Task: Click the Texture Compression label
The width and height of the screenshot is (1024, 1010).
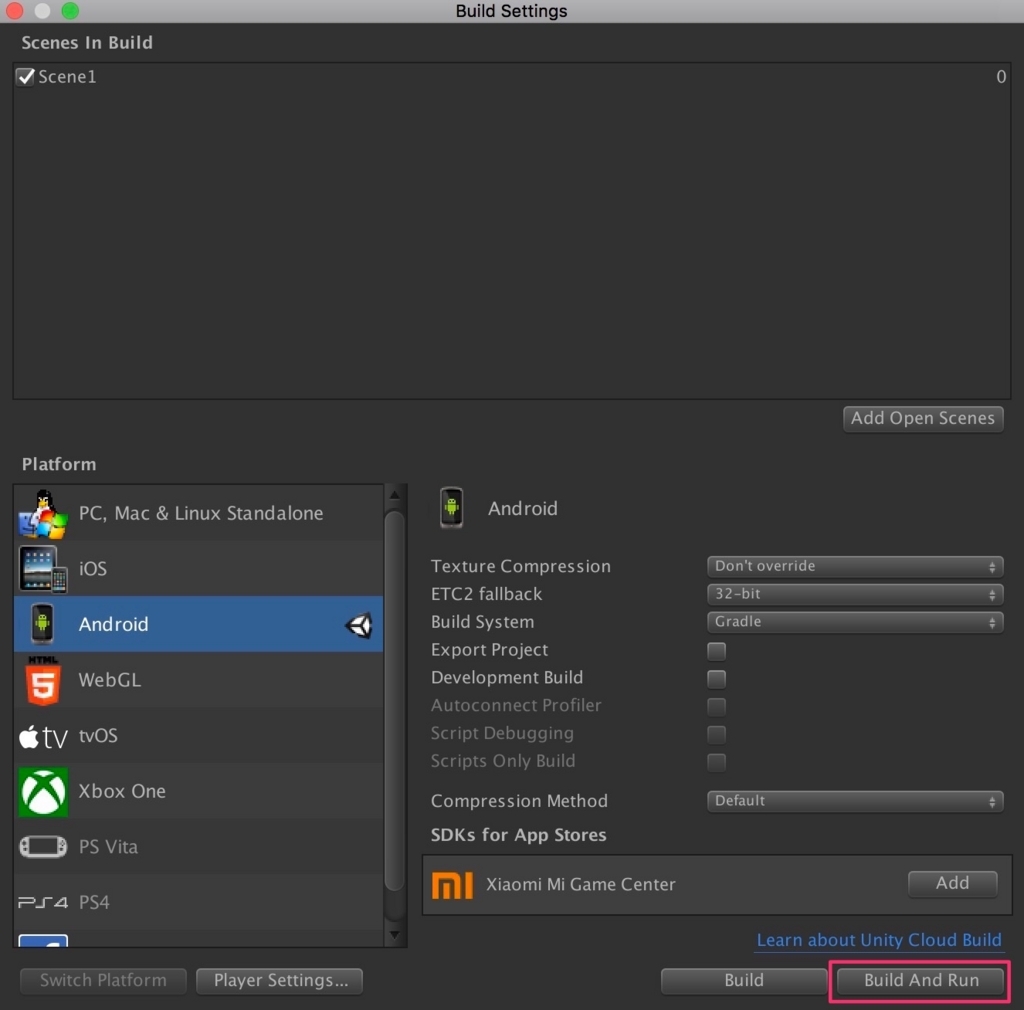Action: pyautogui.click(x=520, y=567)
